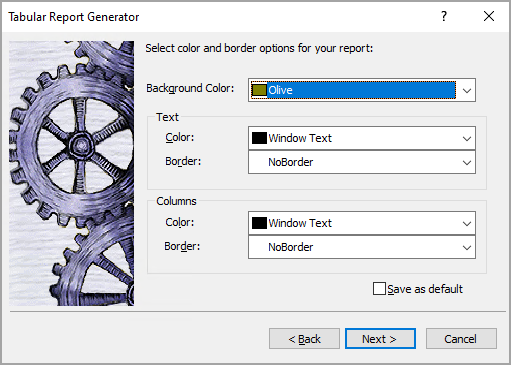Click the Text group Color label
The width and height of the screenshot is (511, 365).
[x=180, y=137]
